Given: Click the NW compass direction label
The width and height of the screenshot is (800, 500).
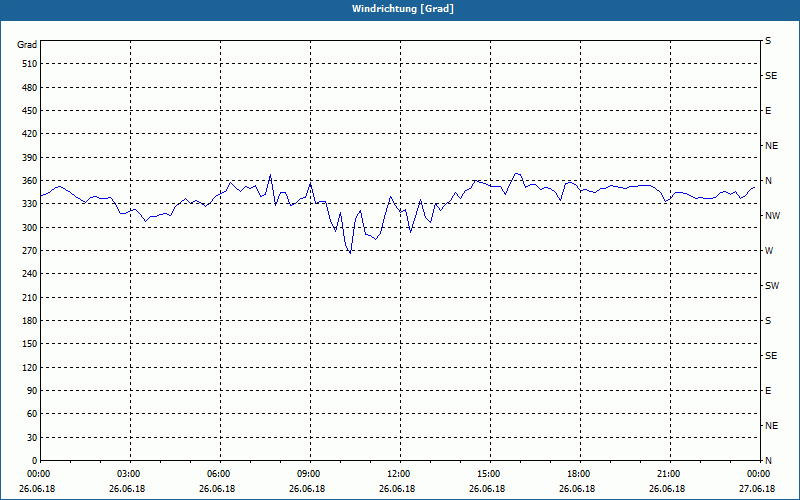Looking at the screenshot, I should 772,216.
